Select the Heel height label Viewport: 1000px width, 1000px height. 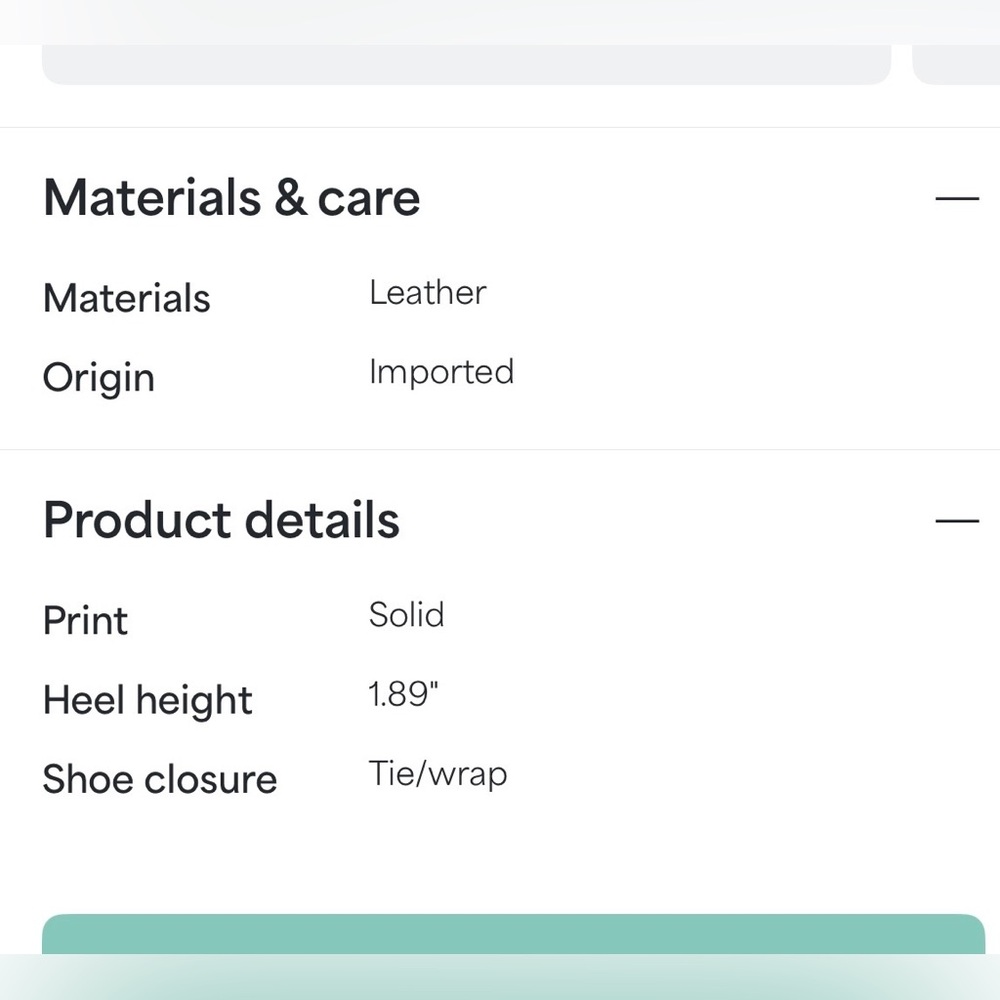(x=148, y=701)
